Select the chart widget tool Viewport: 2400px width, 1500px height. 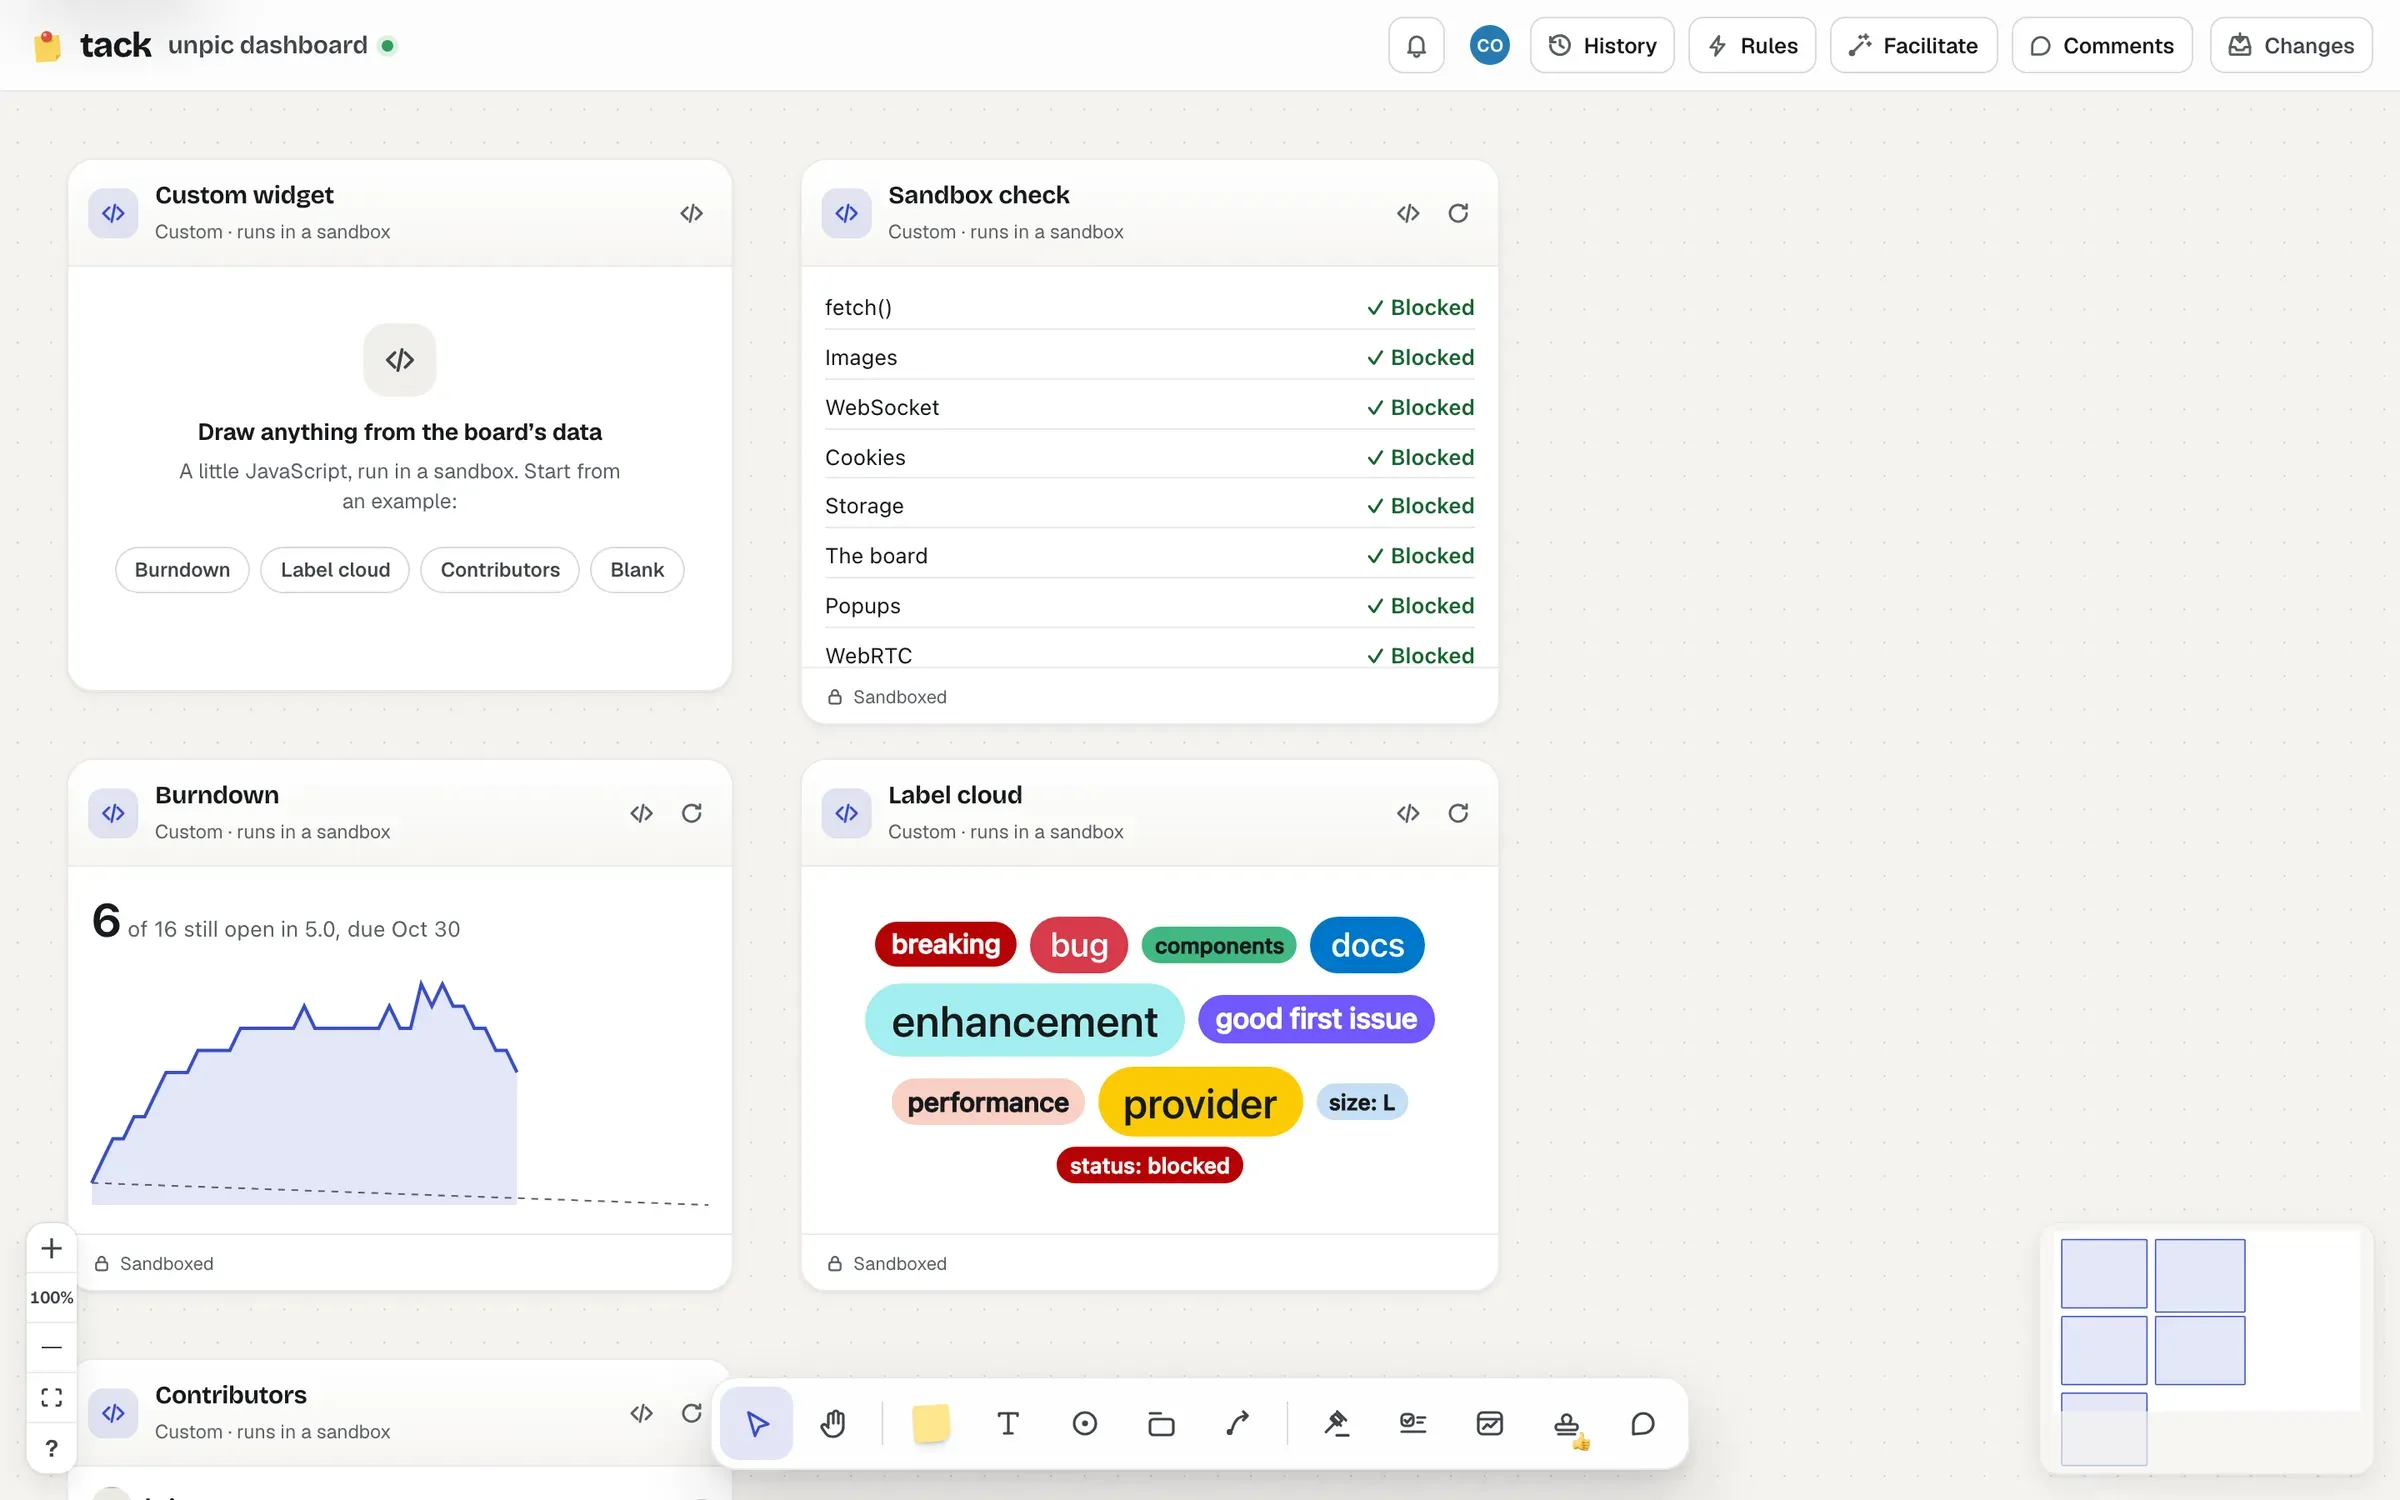(1490, 1423)
